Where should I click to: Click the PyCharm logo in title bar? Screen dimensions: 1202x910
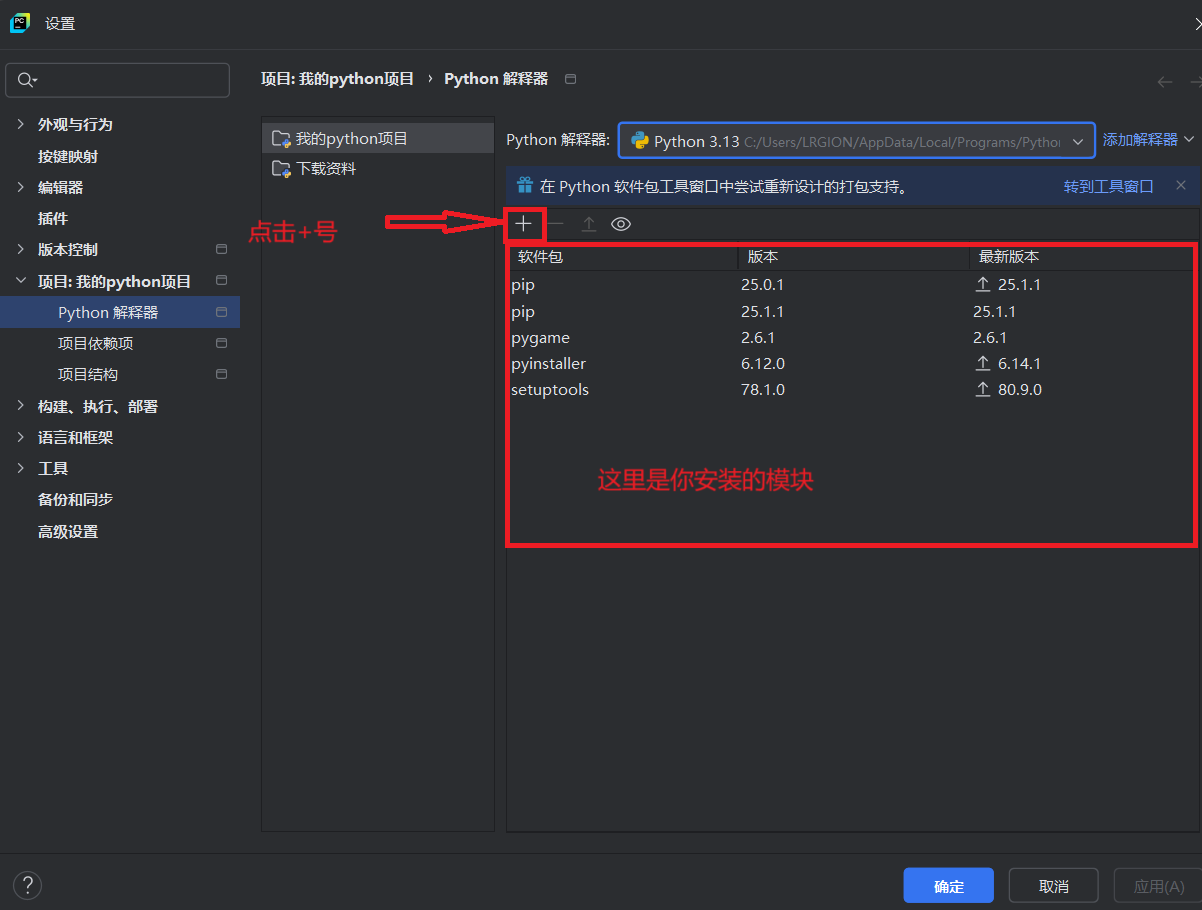20,23
